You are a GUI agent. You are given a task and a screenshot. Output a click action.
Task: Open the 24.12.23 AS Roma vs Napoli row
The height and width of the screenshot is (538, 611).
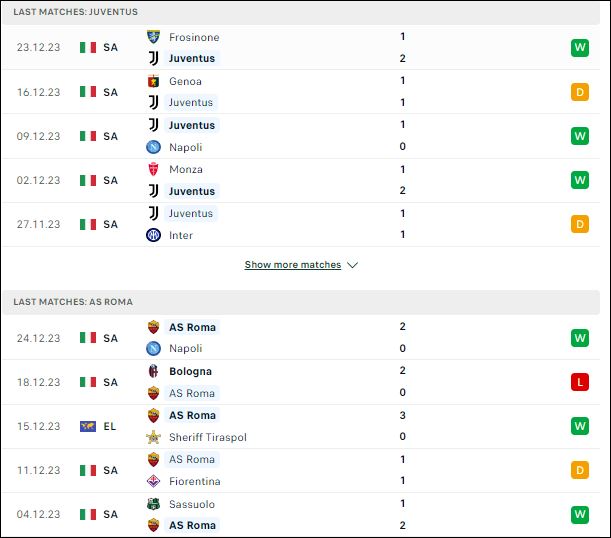[x=301, y=337]
